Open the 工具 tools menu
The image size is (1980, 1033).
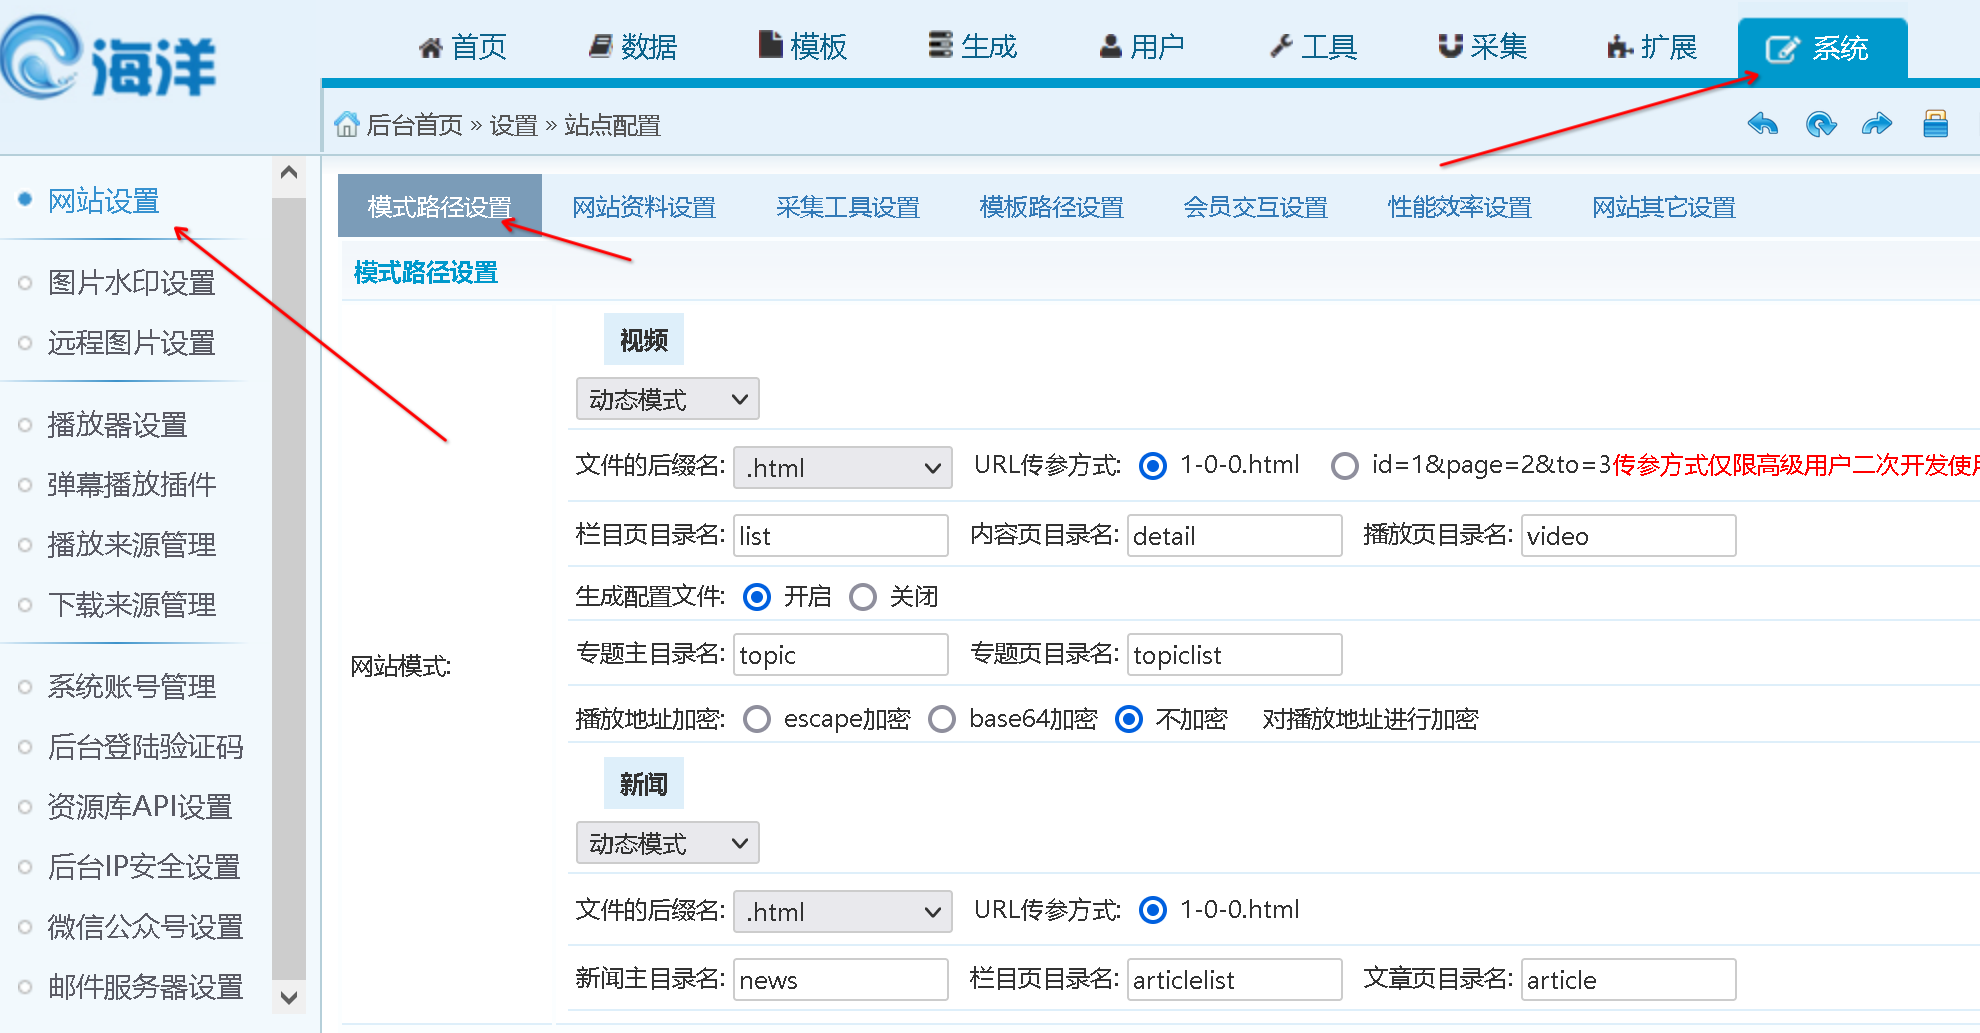1313,47
